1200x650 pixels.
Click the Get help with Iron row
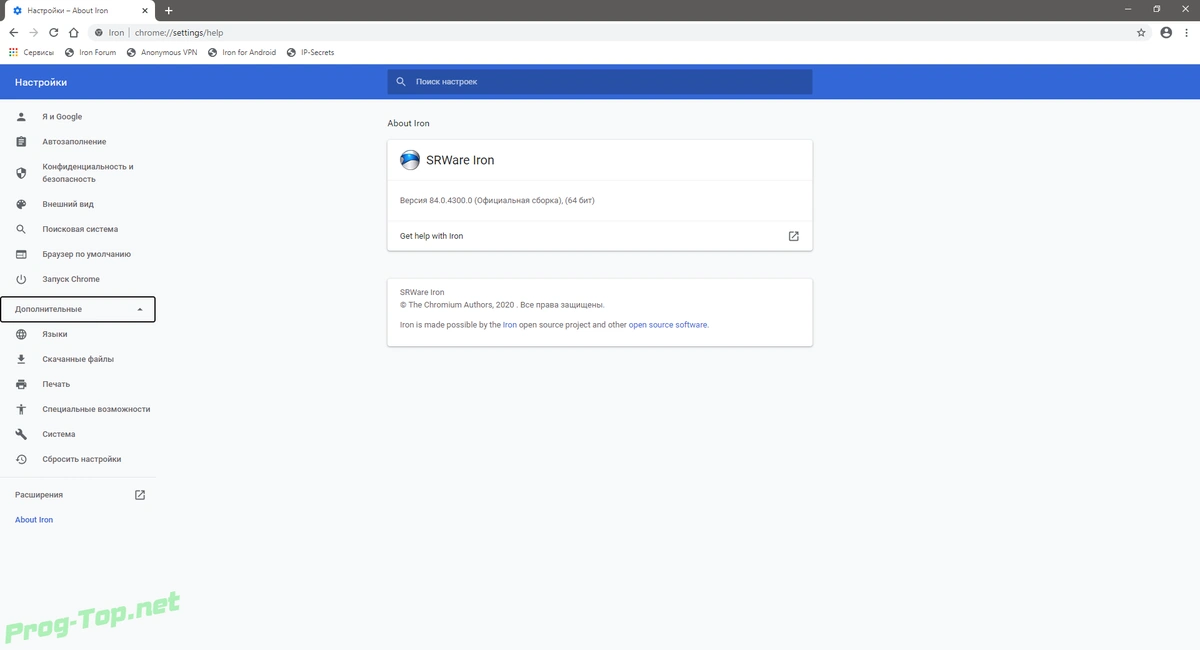click(600, 236)
